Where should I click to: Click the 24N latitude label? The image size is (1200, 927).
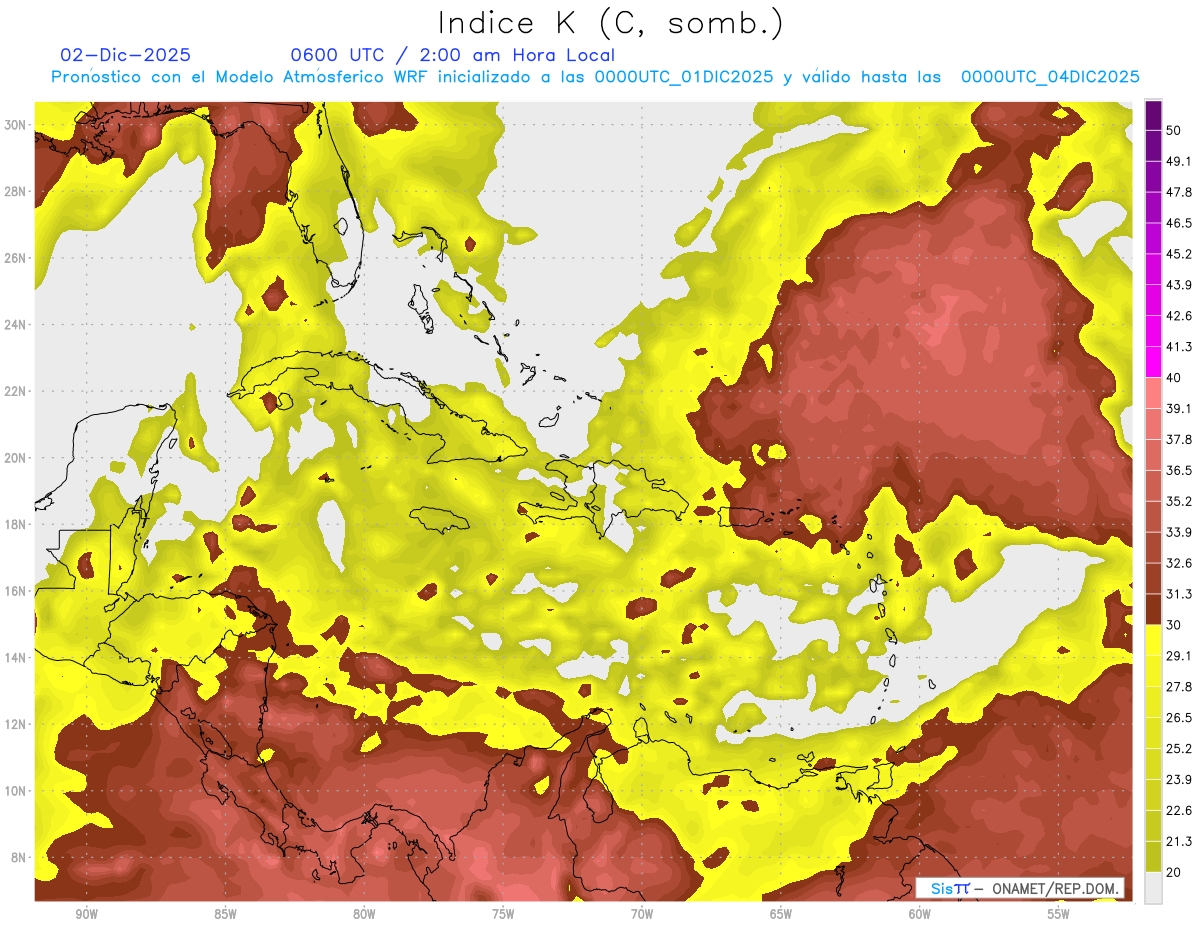(16, 325)
